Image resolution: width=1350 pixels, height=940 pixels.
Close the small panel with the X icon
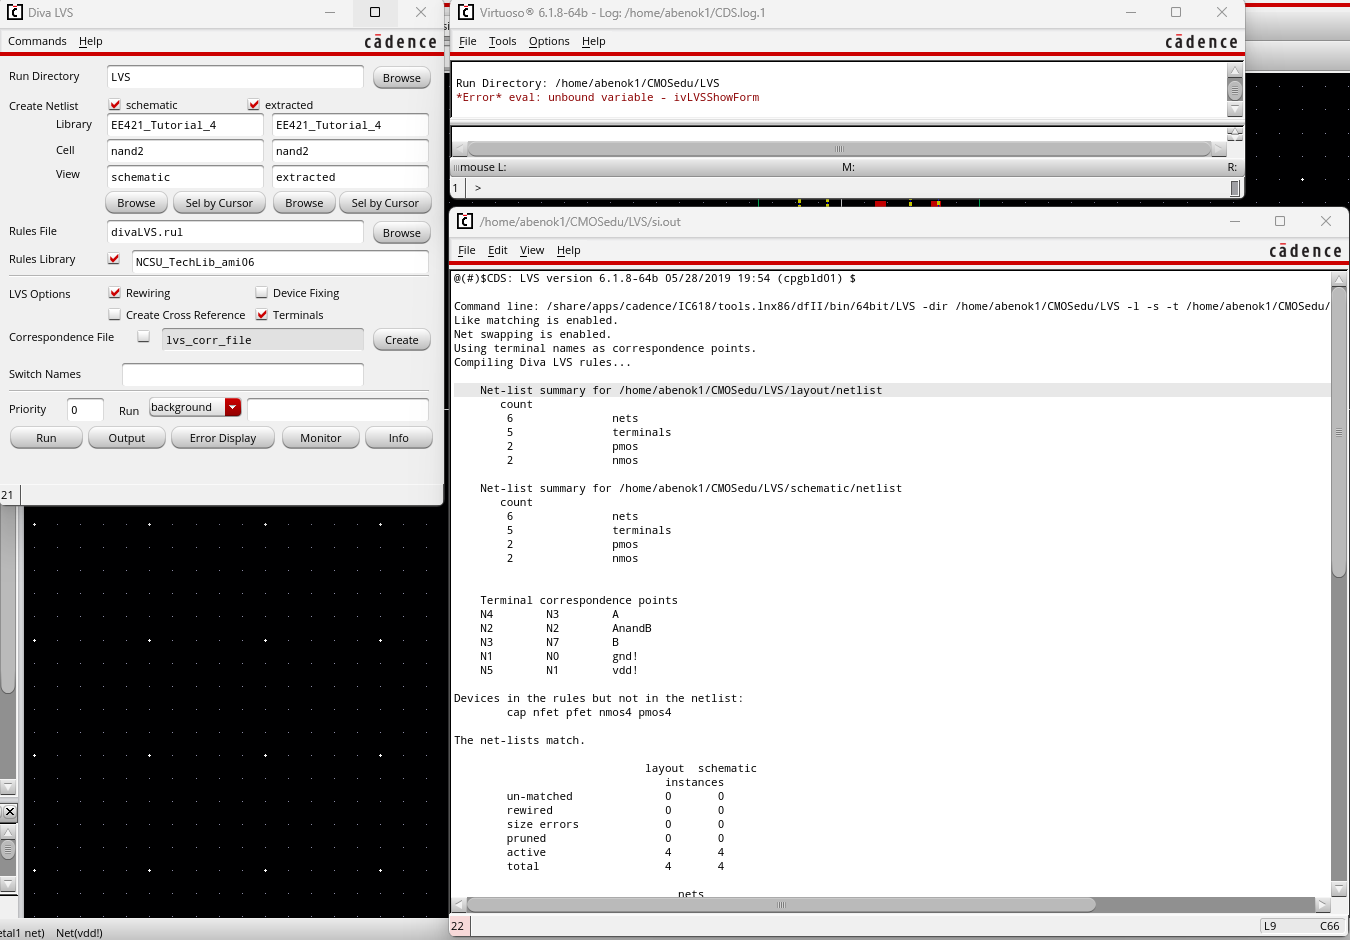click(x=8, y=812)
